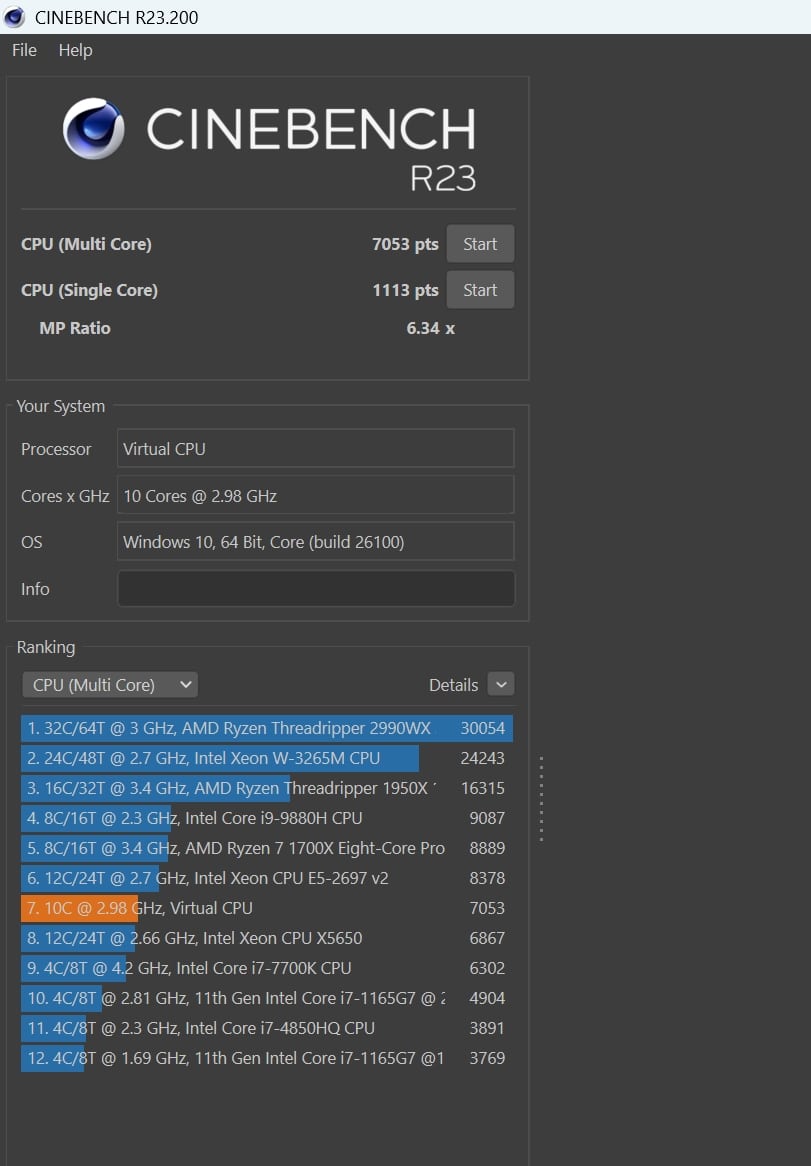The width and height of the screenshot is (811, 1166).
Task: Click the OS field showing Windows 10
Action: point(316,542)
